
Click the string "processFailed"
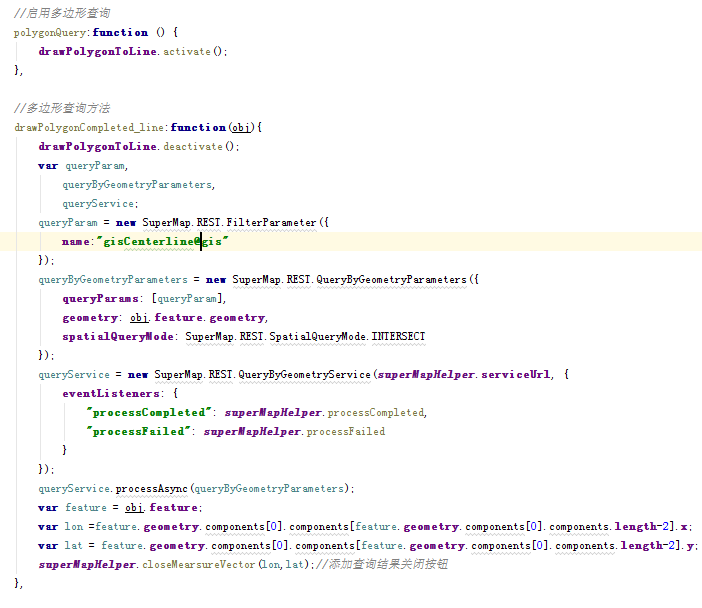pos(139,431)
